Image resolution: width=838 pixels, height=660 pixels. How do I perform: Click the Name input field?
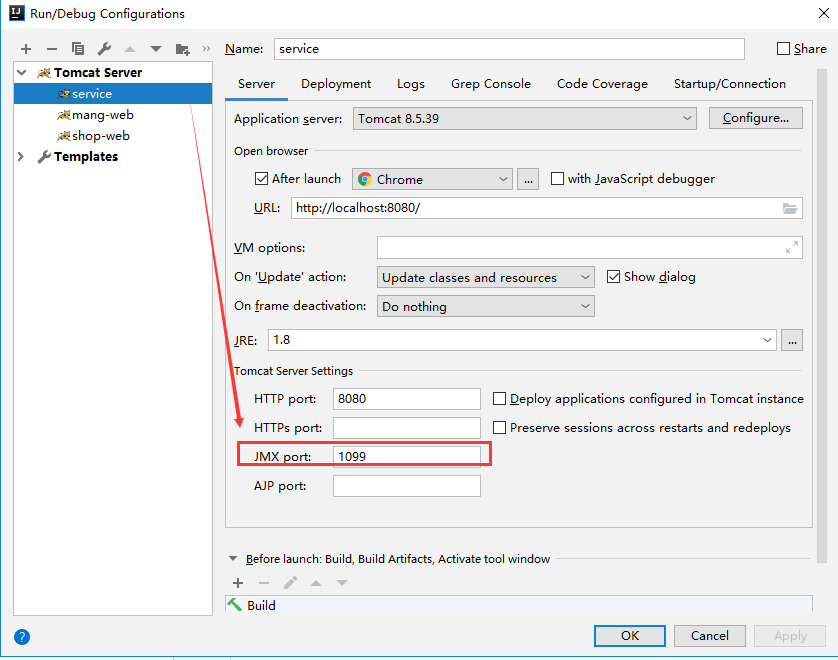[x=509, y=49]
